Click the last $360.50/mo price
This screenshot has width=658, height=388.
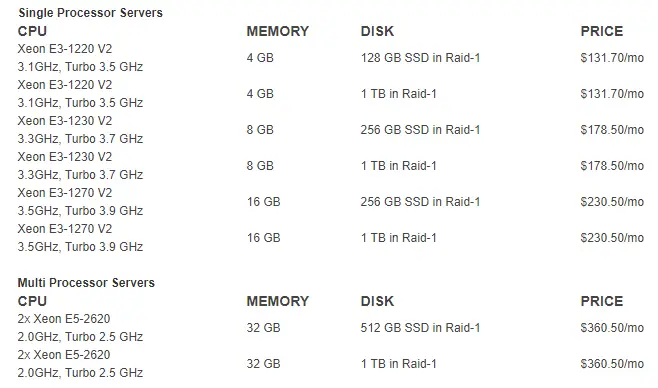[612, 364]
